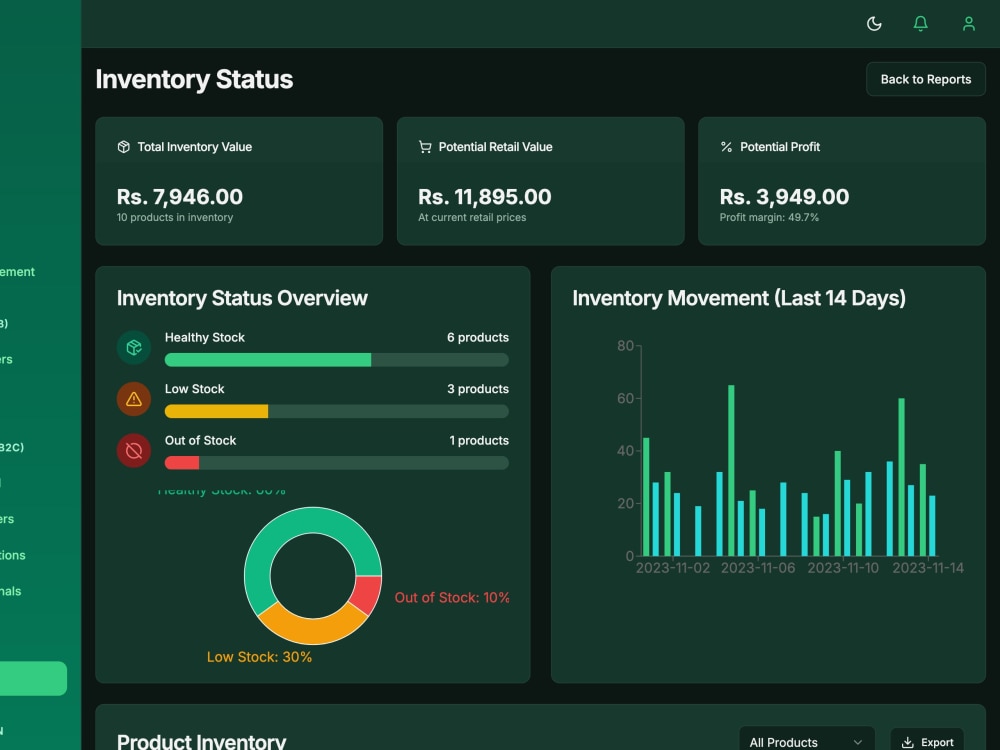Click 'Low Stock: 30%' chart label

[260, 657]
